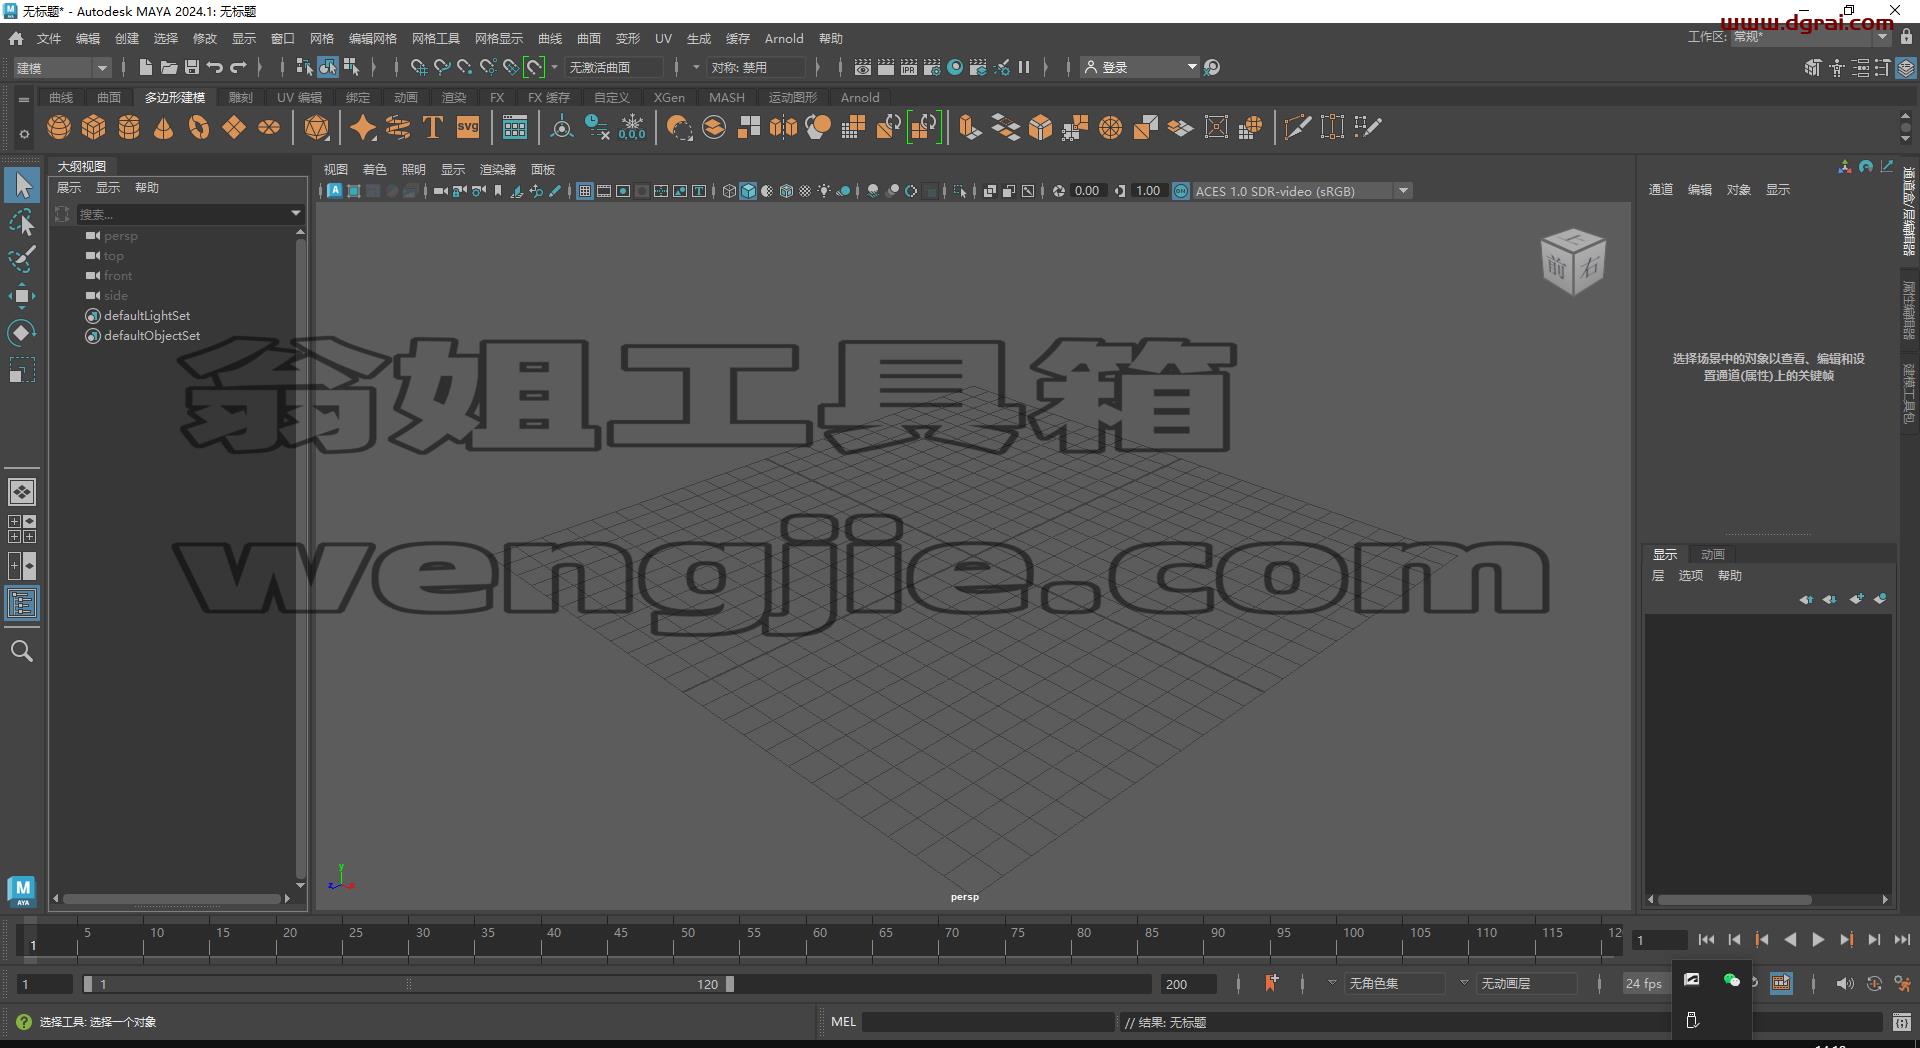This screenshot has width=1920, height=1048.
Task: Activate the Paint selection tool
Action: (x=22, y=259)
